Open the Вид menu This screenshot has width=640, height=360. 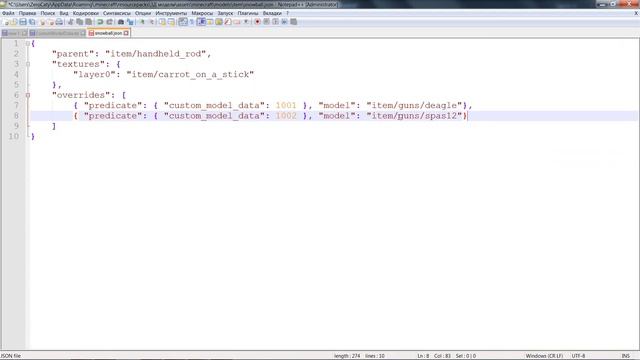tap(64, 13)
